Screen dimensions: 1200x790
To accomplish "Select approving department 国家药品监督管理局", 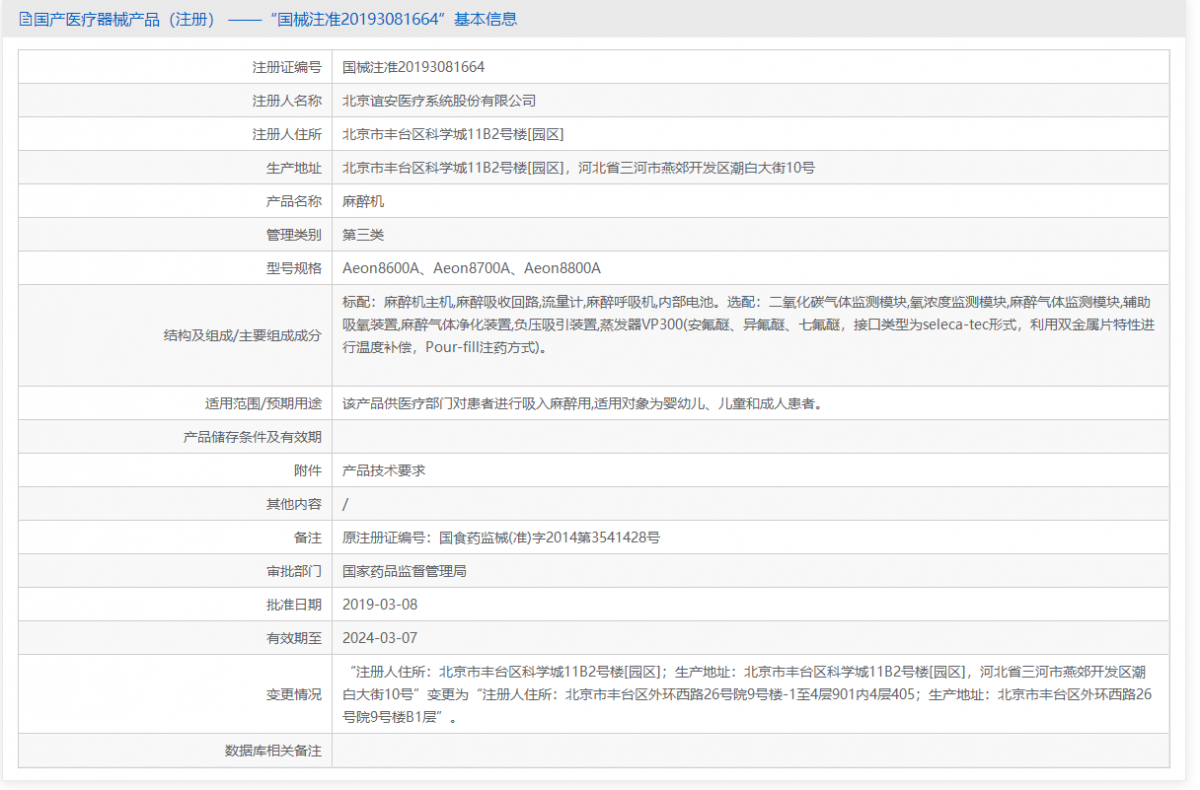I will 404,571.
